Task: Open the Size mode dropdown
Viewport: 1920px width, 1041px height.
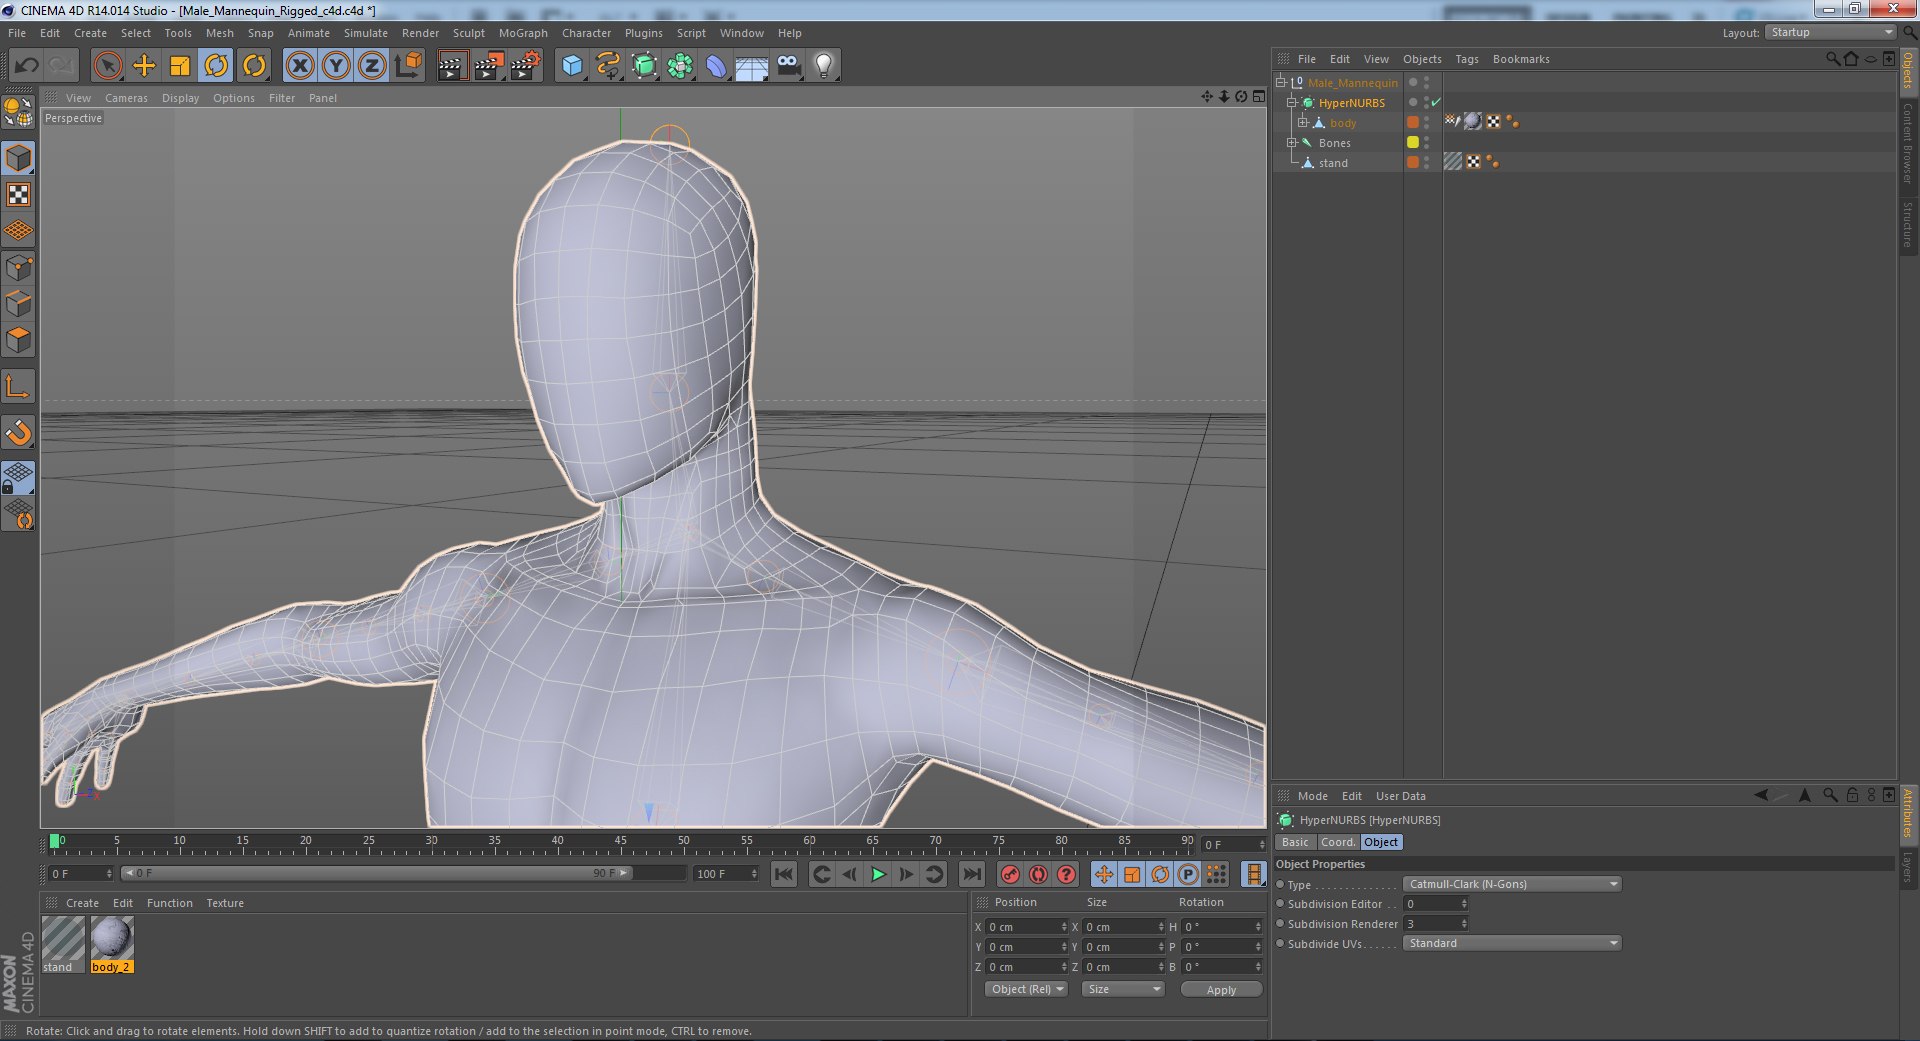Action: [x=1123, y=989]
